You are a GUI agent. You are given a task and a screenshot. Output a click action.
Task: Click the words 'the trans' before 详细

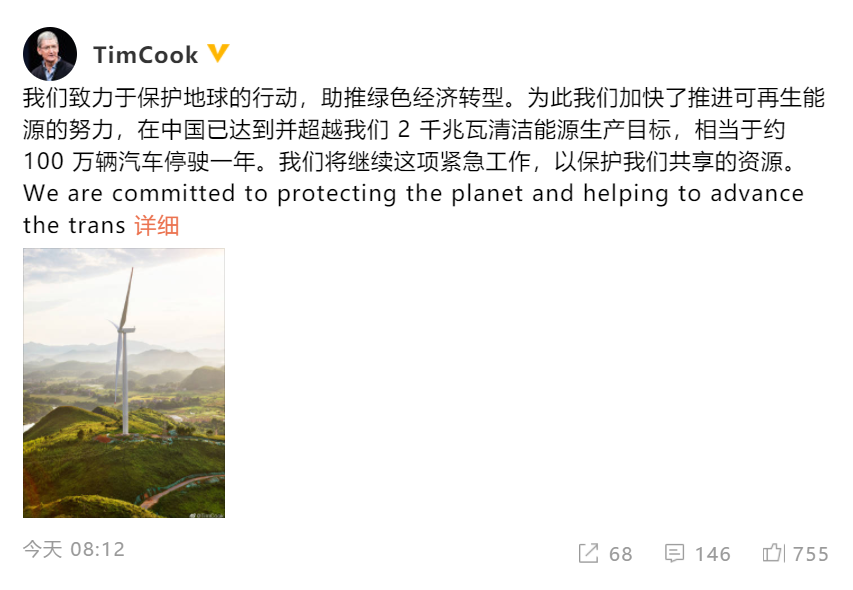75,225
